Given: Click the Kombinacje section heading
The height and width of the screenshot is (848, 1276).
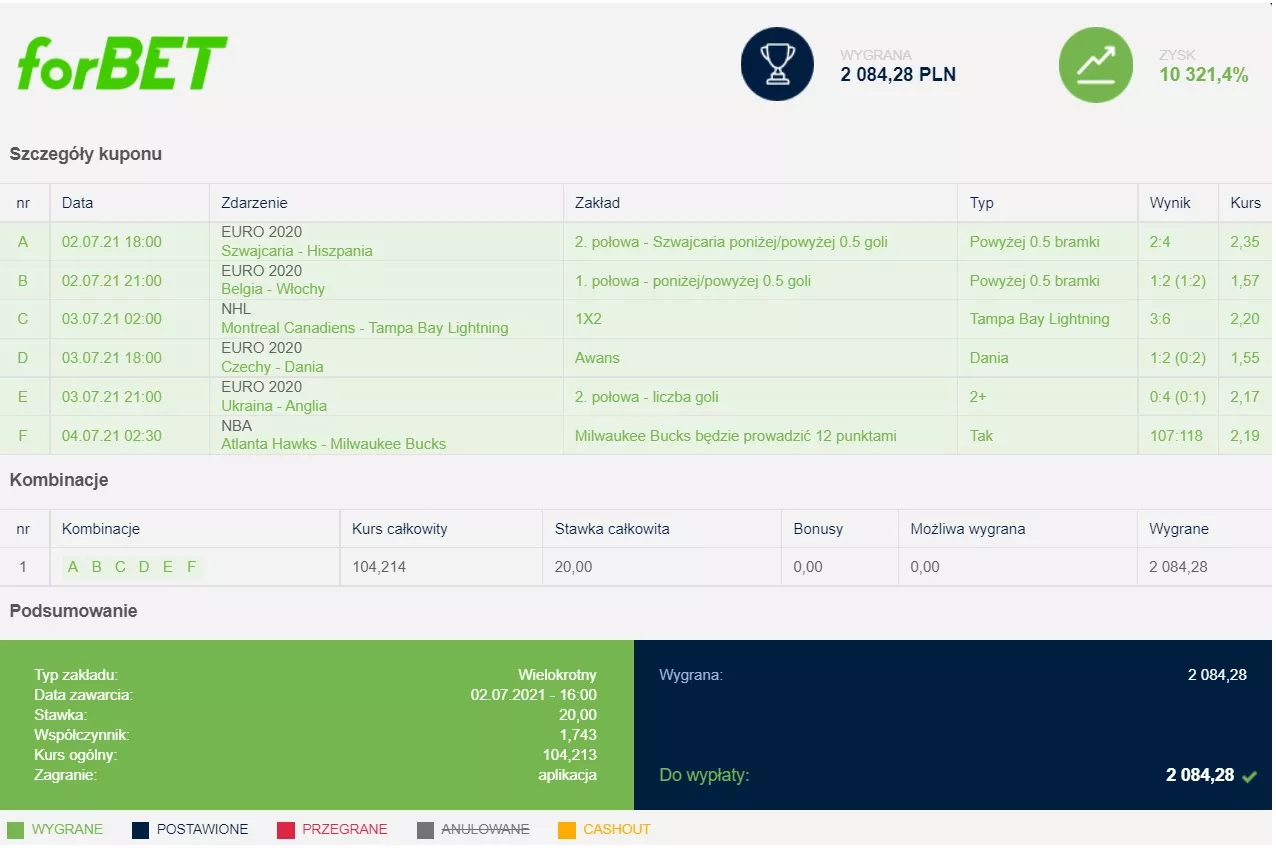Looking at the screenshot, I should tap(59, 480).
